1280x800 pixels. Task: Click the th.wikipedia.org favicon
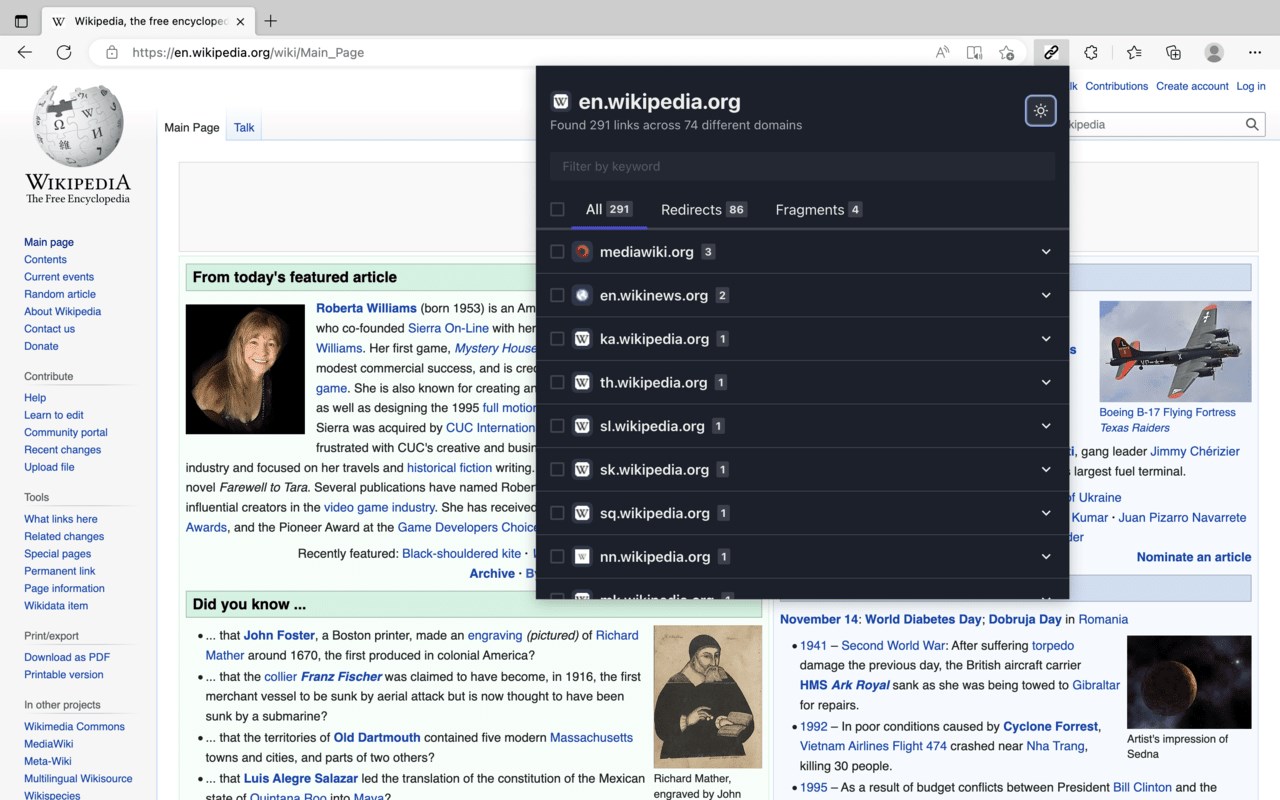582,382
